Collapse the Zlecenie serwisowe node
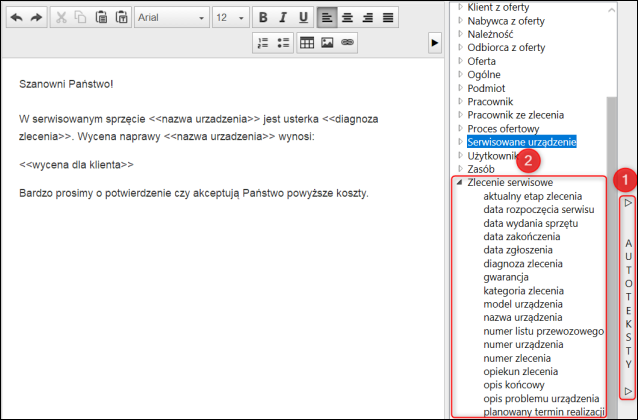The image size is (638, 420). tap(460, 182)
